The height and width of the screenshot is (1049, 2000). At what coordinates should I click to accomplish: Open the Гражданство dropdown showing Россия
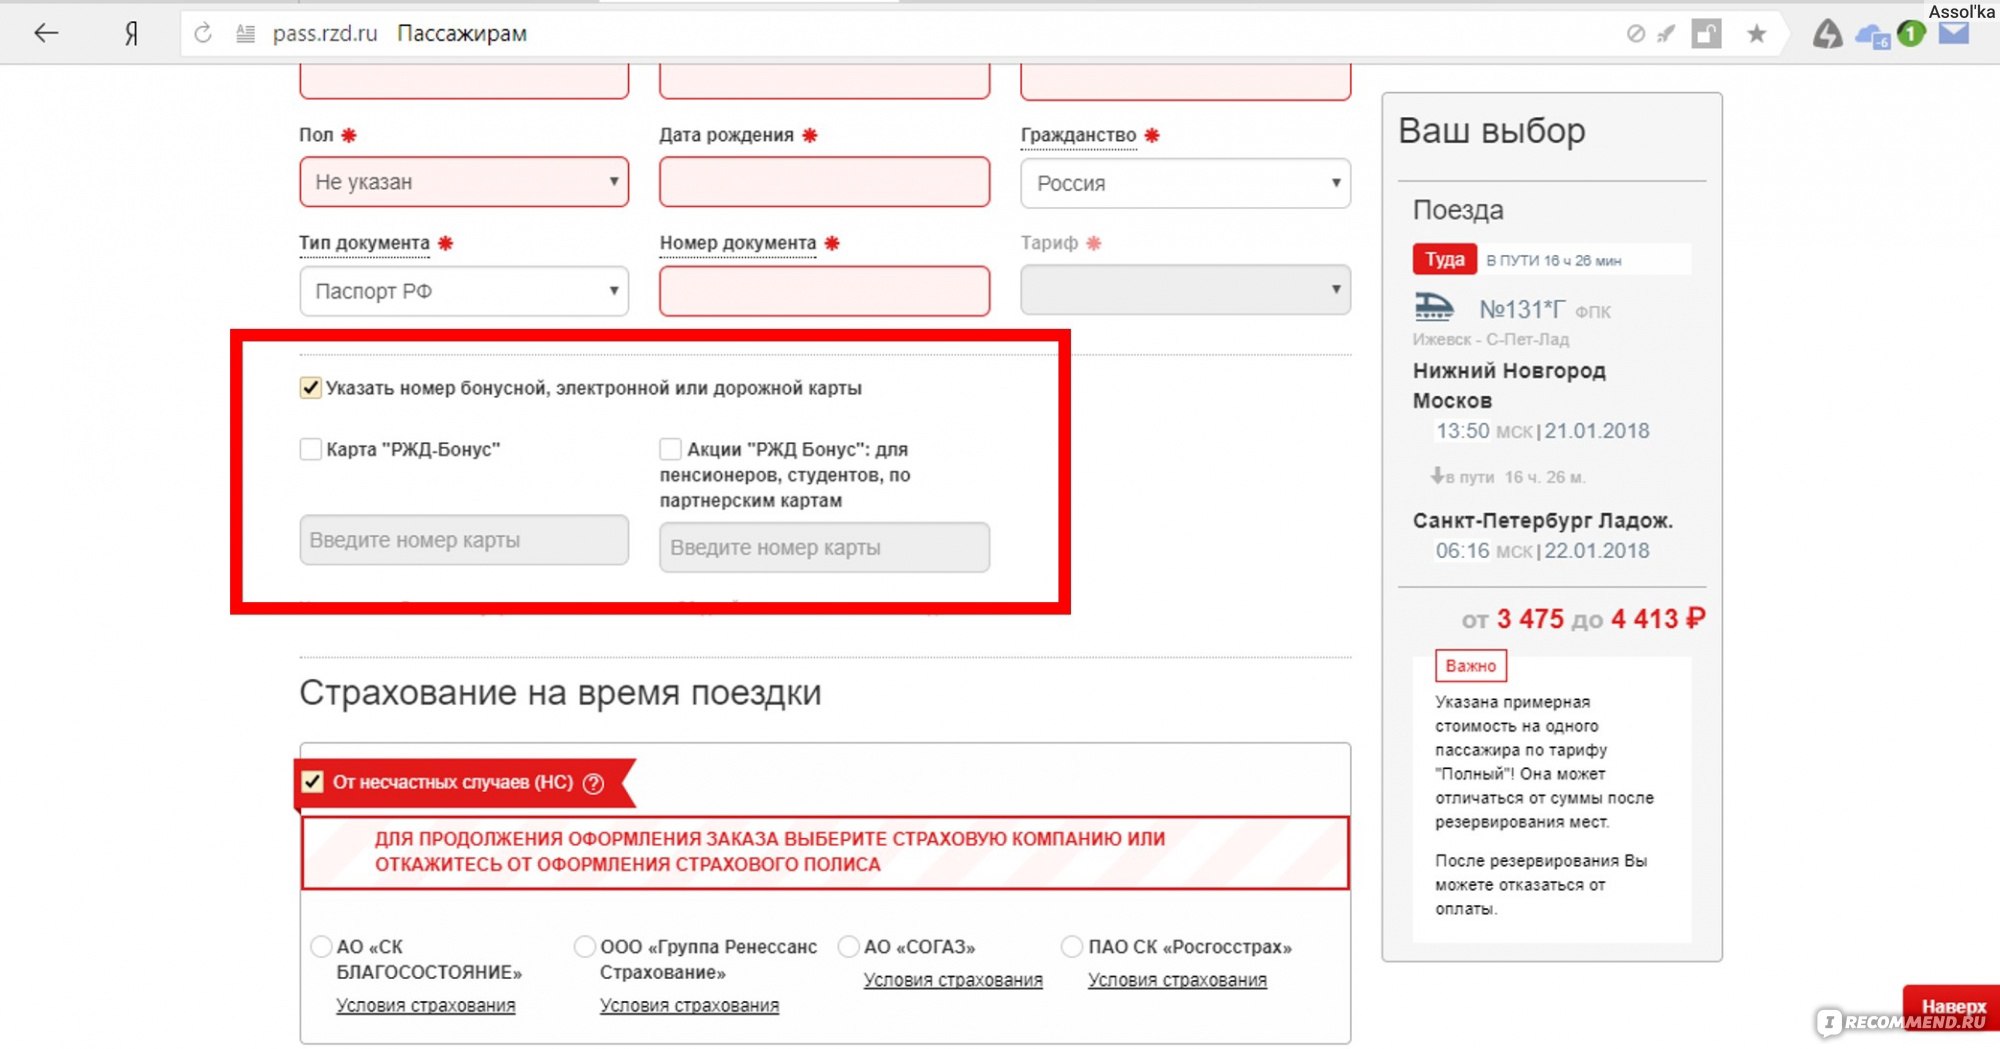(x=1185, y=183)
